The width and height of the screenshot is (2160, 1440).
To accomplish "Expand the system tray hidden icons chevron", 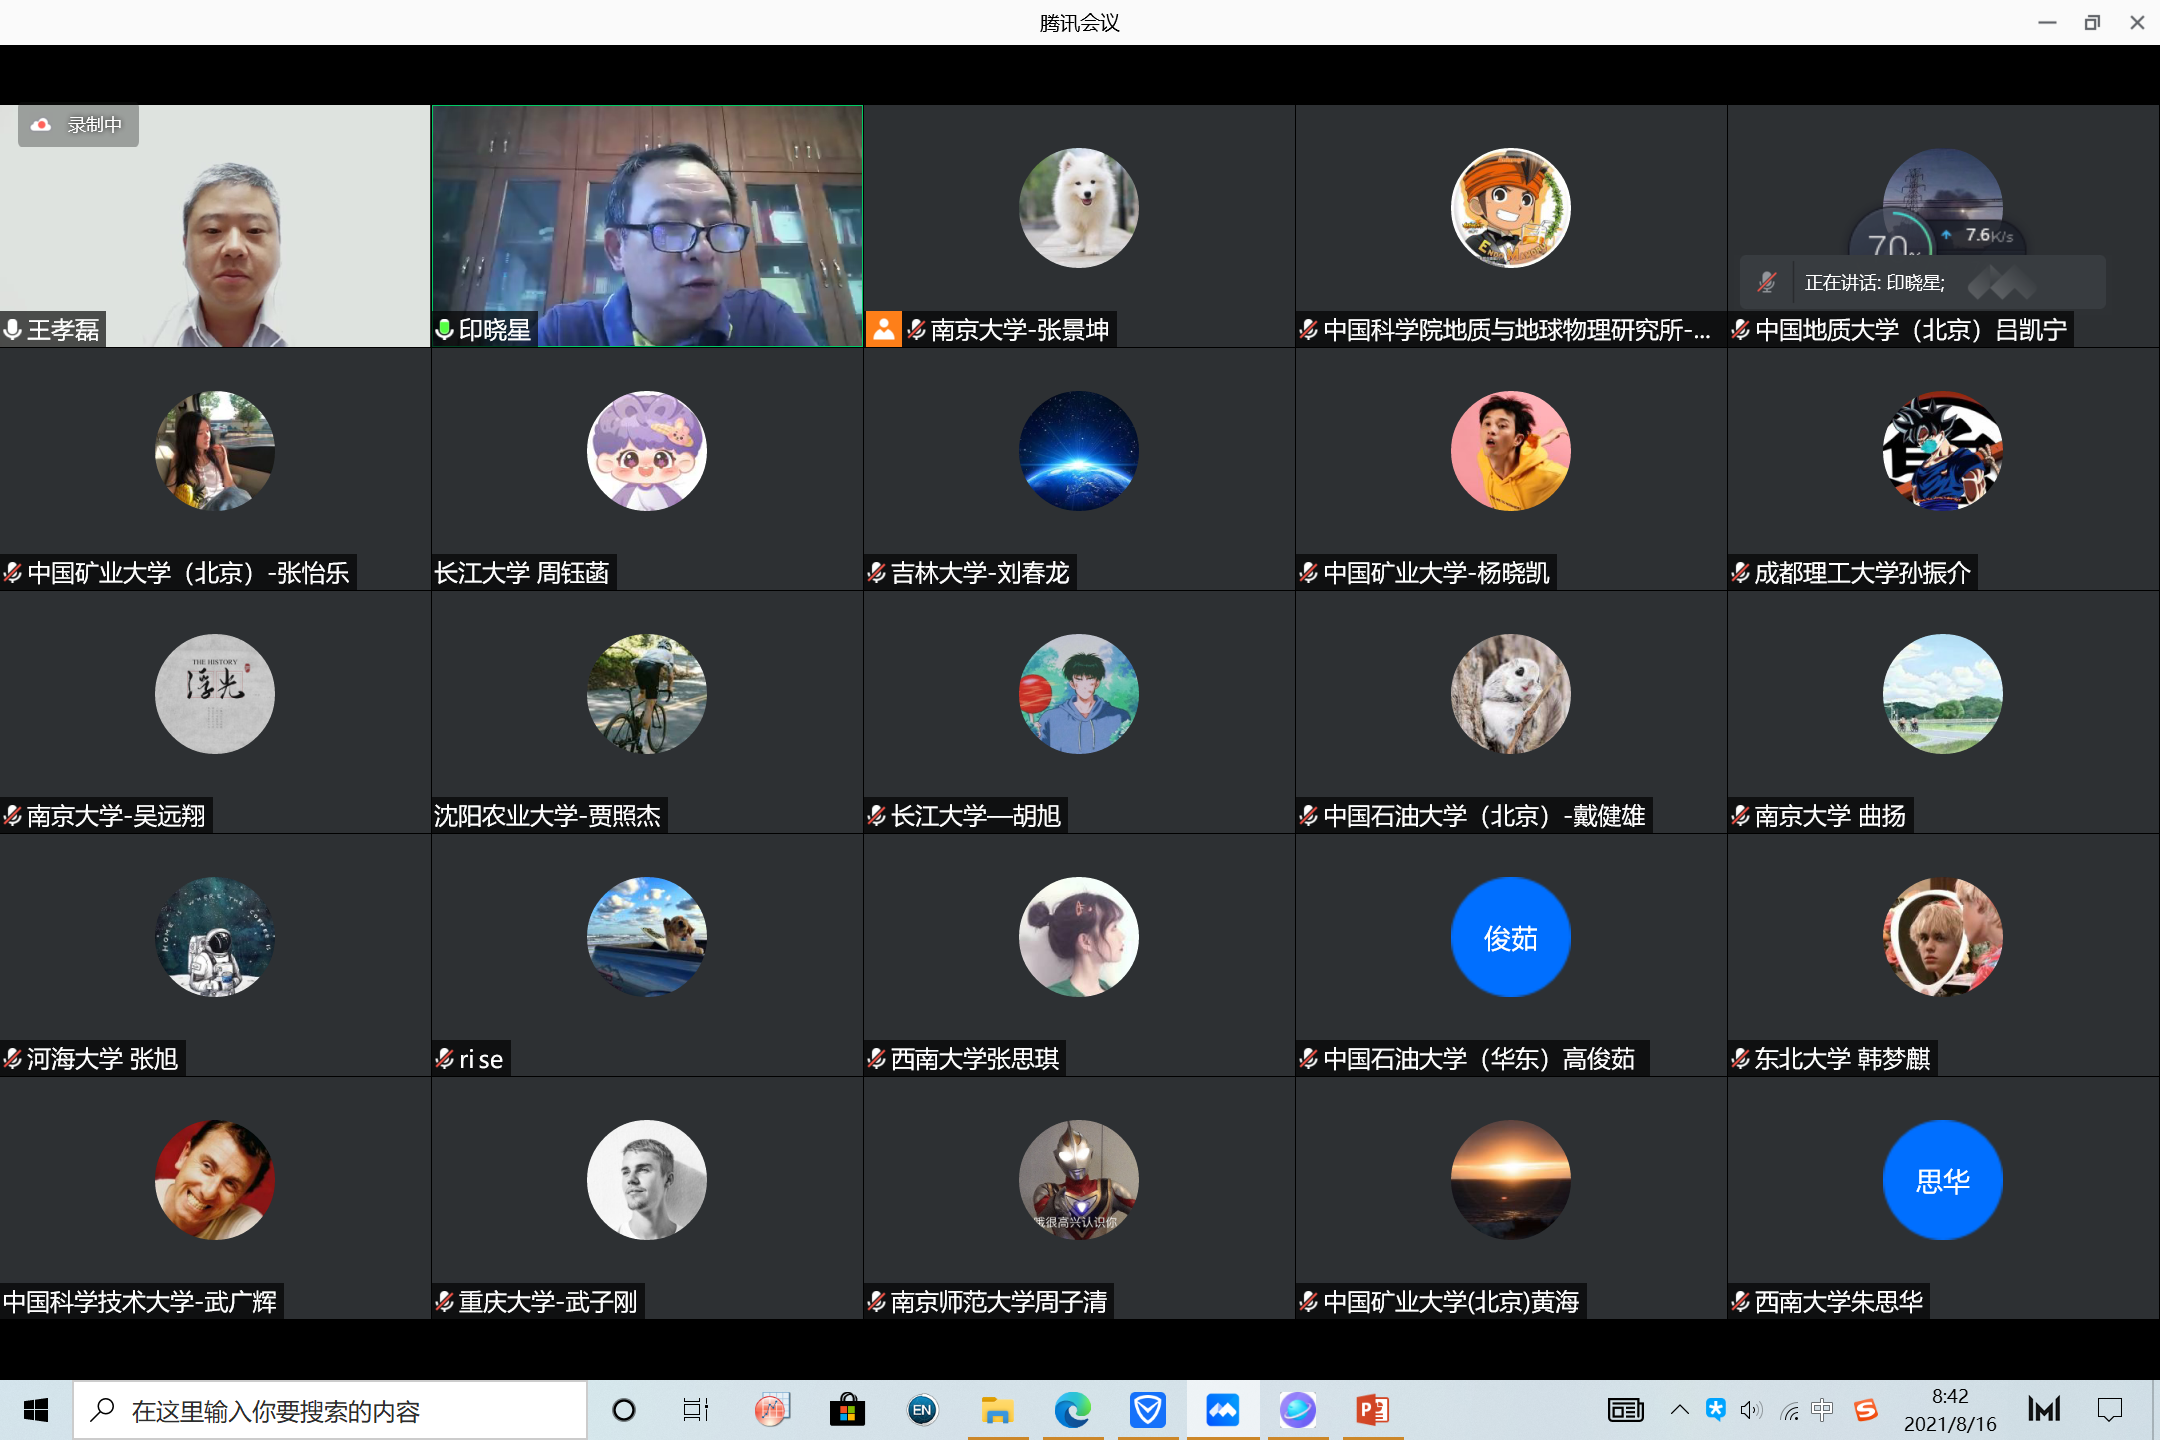I will pos(1680,1411).
